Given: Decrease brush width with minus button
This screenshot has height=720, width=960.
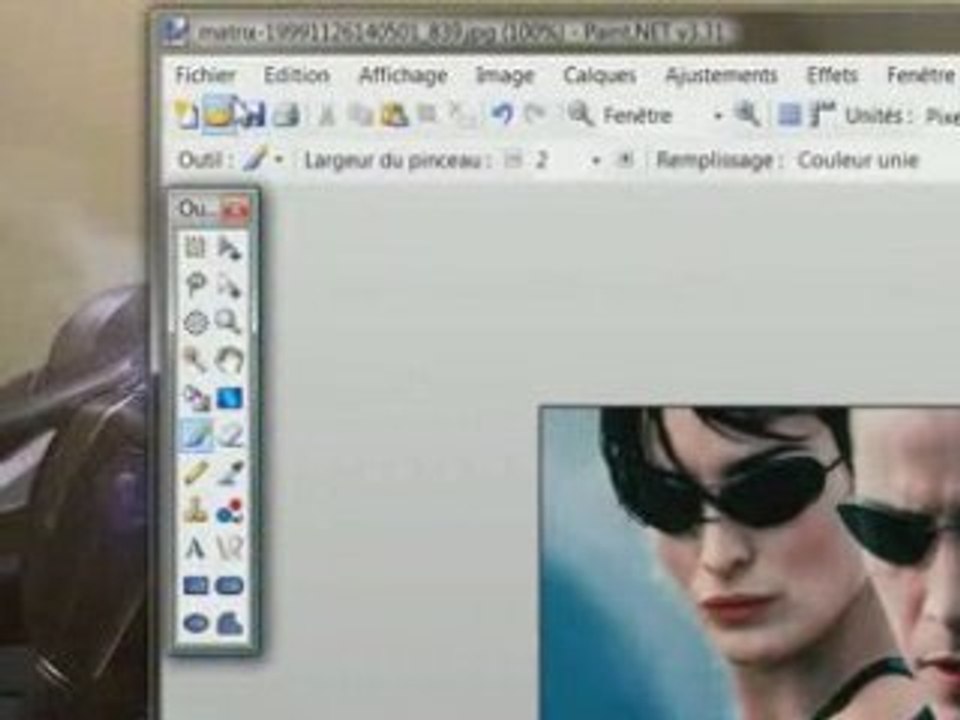Looking at the screenshot, I should [x=512, y=160].
